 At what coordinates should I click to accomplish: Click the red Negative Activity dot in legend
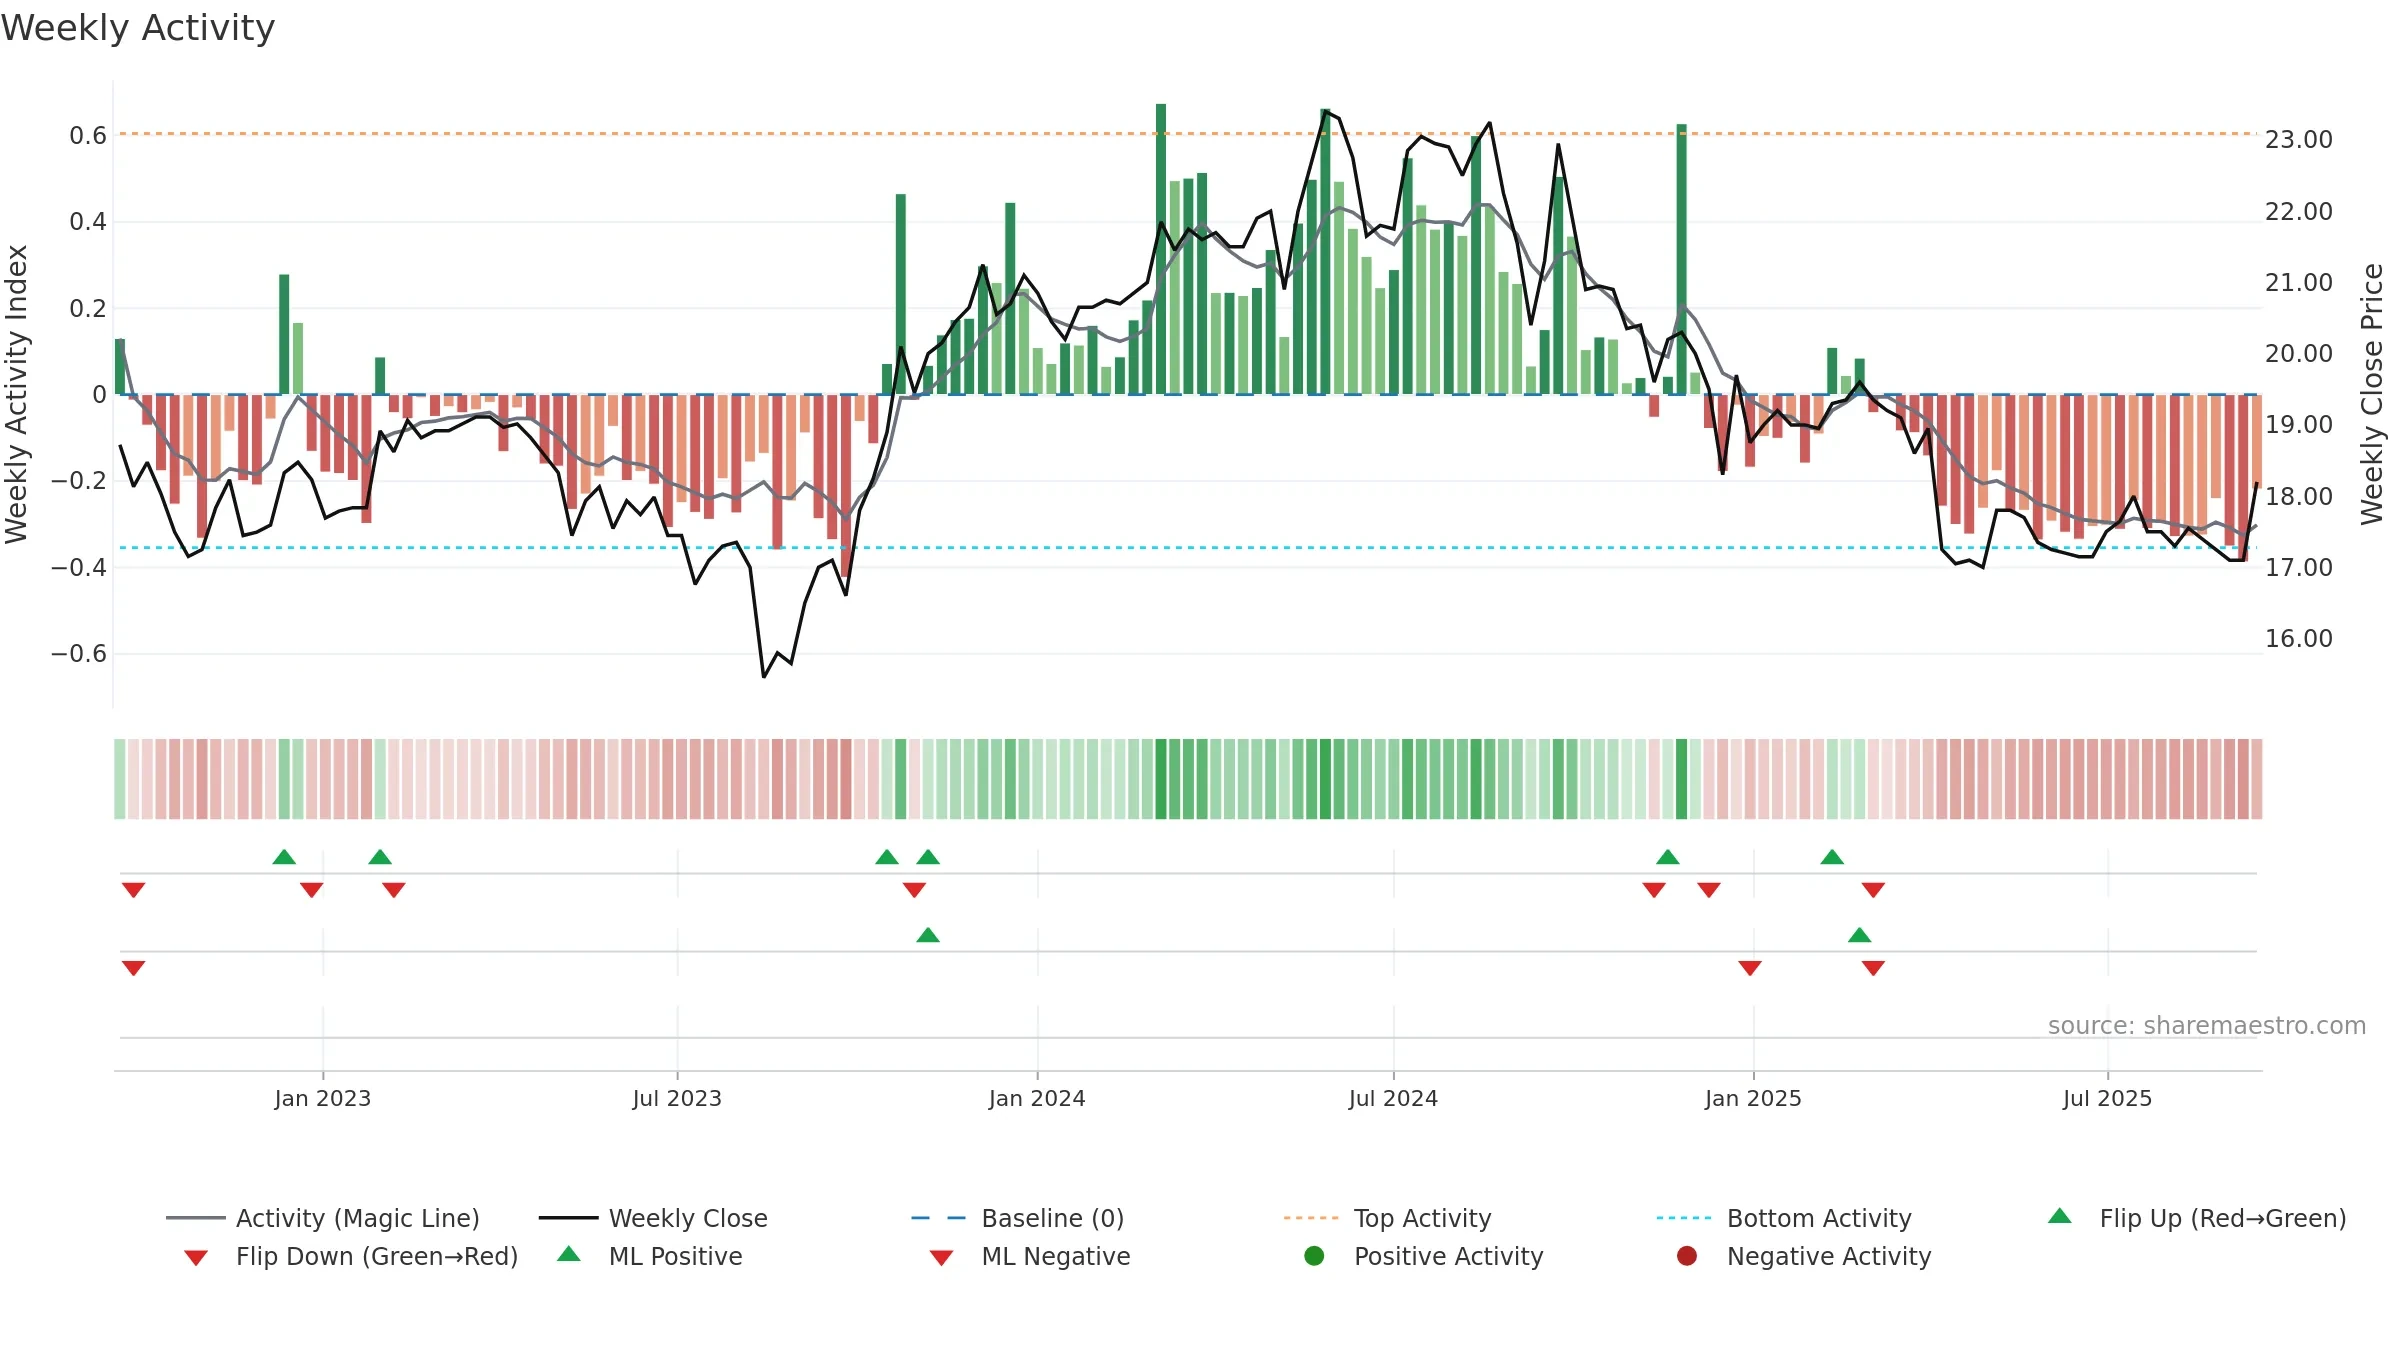coord(1687,1255)
